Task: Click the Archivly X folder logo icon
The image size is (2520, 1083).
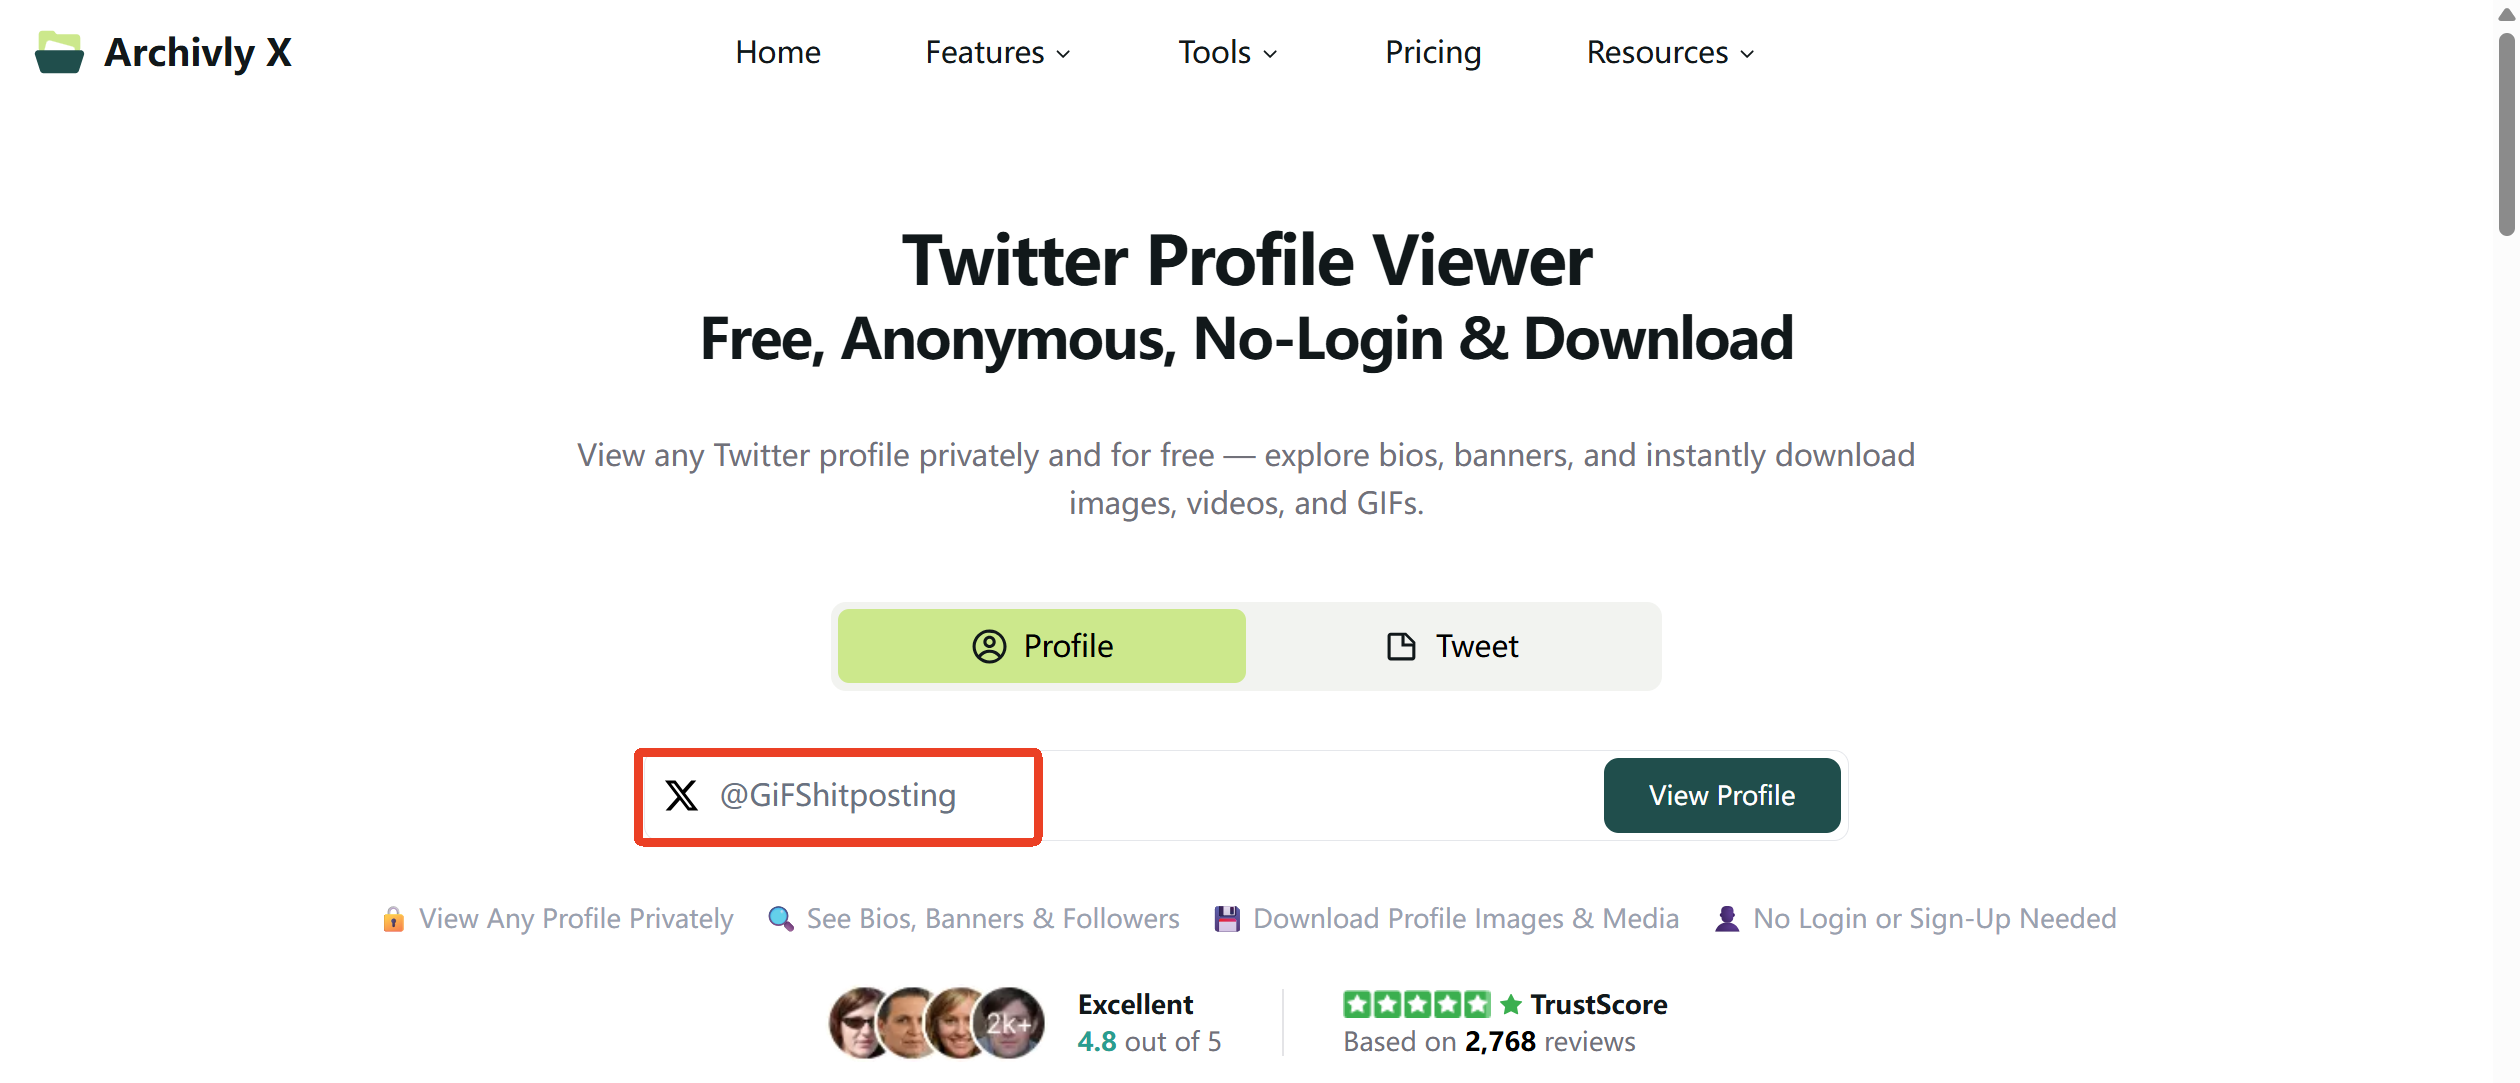Action: click(59, 52)
